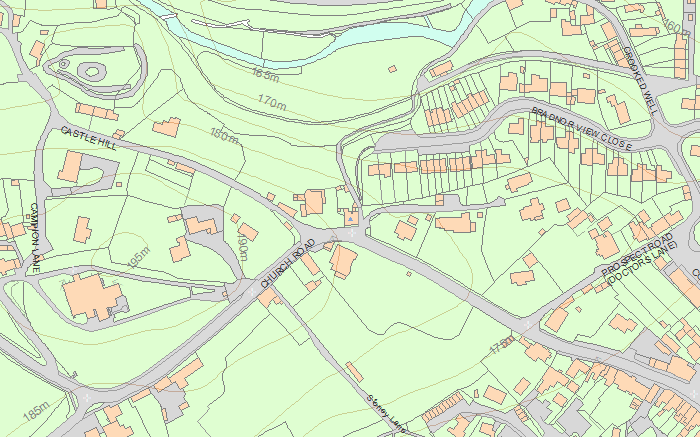This screenshot has height=437, width=700.
Task: Select the CAMPION LANE street label
Action: pyautogui.click(x=34, y=238)
